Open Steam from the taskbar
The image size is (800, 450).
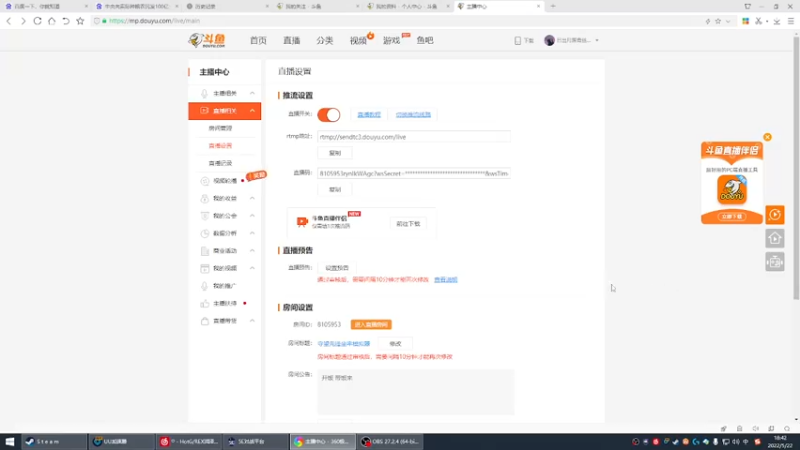(x=54, y=441)
